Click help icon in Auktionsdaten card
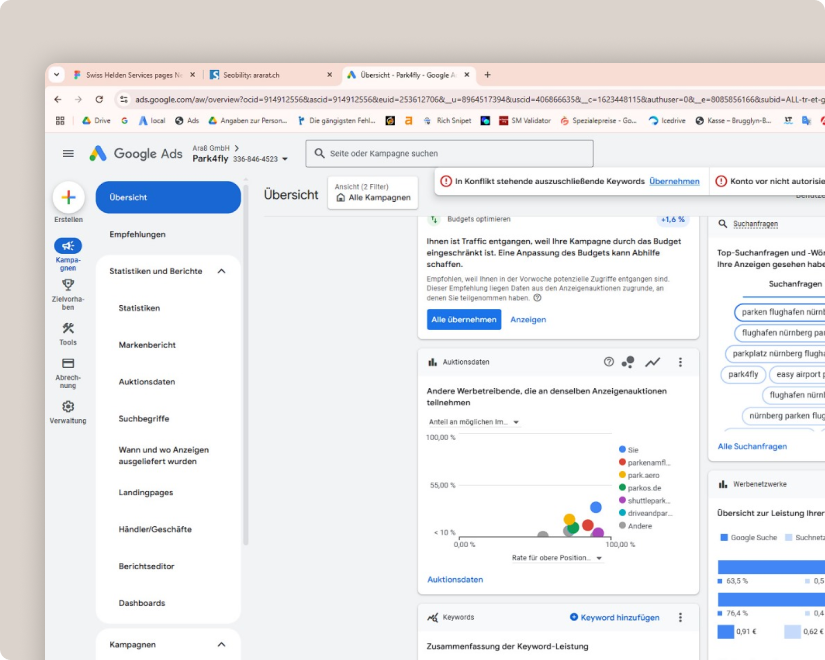This screenshot has height=660, width=825. pyautogui.click(x=609, y=362)
